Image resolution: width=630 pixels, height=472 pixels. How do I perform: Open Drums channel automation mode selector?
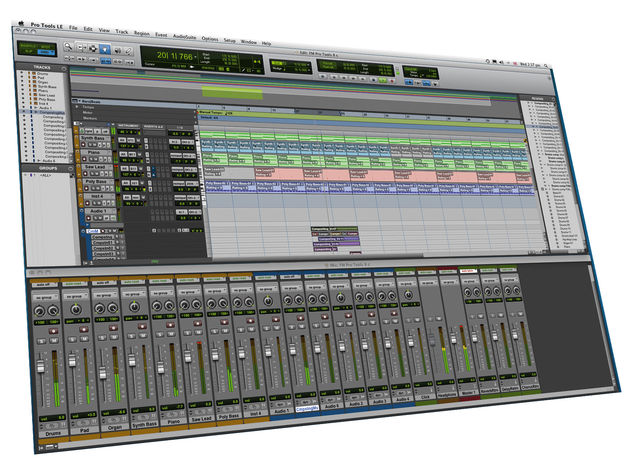[44, 285]
